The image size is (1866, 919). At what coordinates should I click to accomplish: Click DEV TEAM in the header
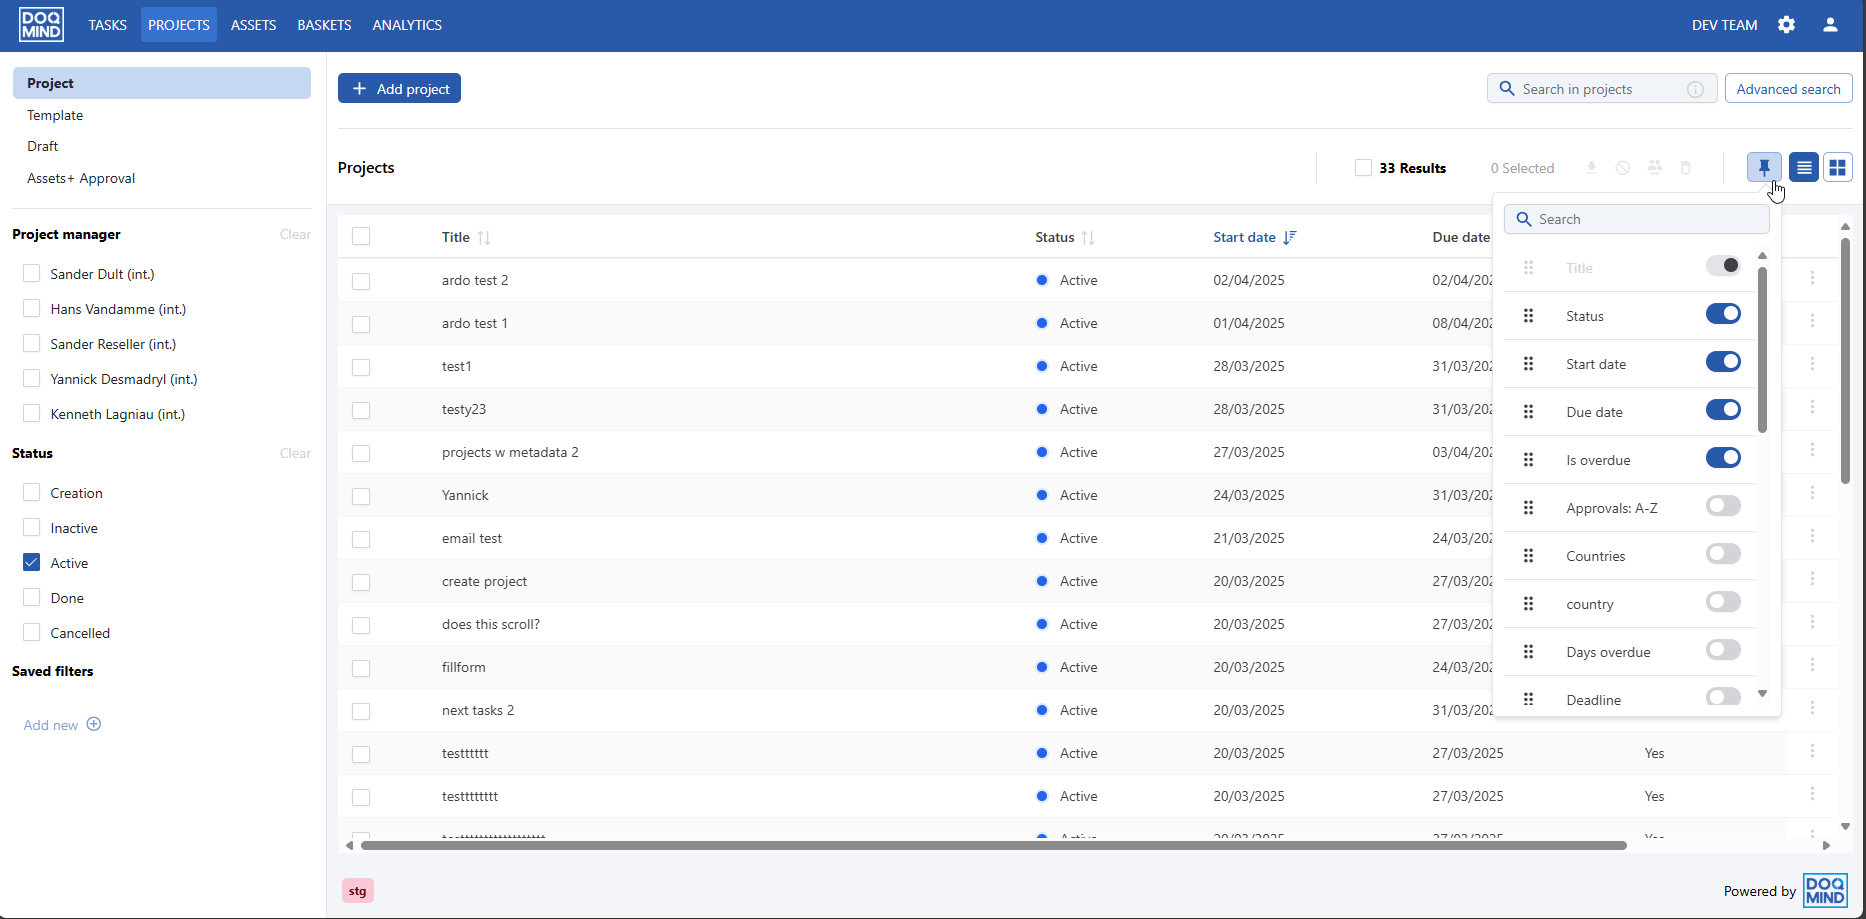(x=1724, y=25)
